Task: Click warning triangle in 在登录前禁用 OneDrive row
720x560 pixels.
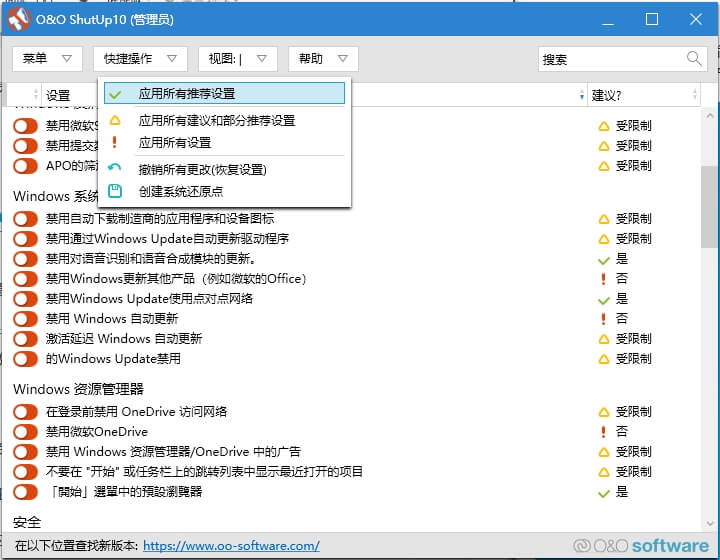Action: tap(604, 412)
